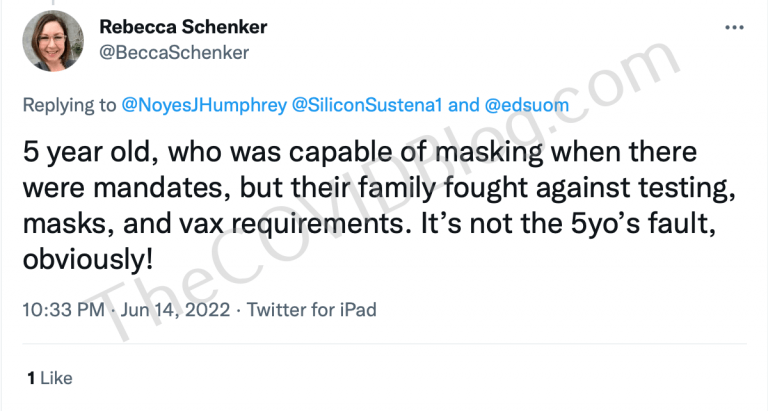This screenshot has height=411, width=768.
Task: Click the "Replying to" label
Action: (70, 105)
